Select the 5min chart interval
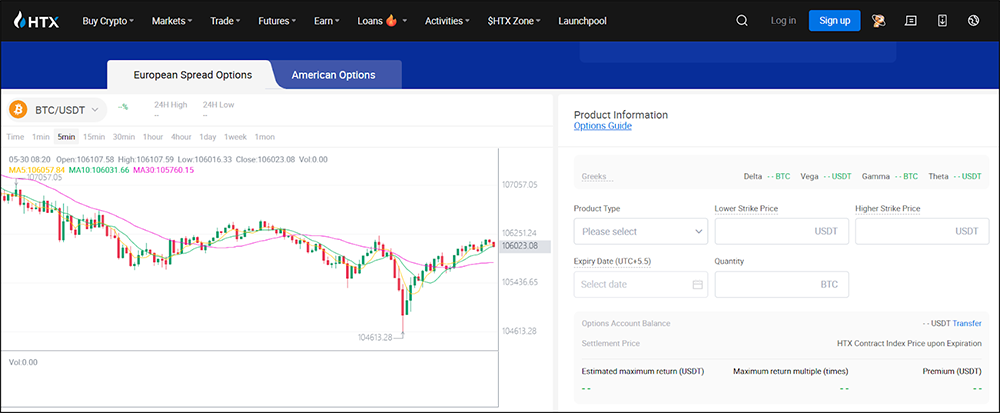The image size is (1000, 413). pos(66,136)
